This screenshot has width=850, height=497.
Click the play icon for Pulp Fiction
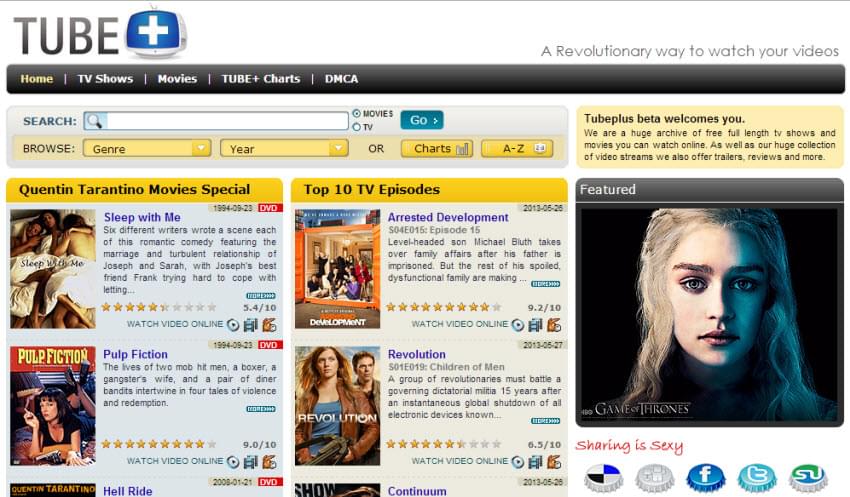233,461
